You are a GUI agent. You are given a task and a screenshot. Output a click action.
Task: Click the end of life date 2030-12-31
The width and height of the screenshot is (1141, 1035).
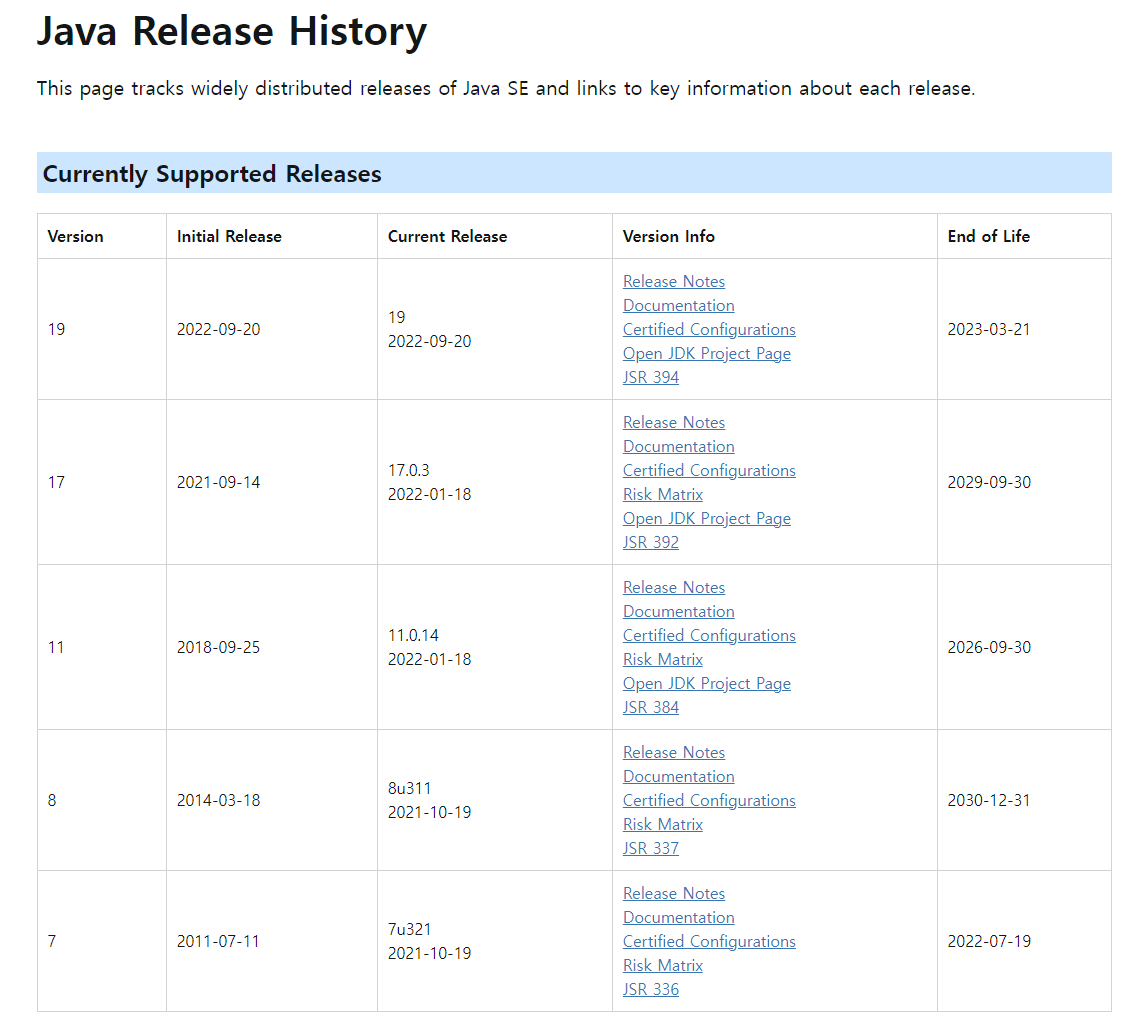[x=989, y=801]
